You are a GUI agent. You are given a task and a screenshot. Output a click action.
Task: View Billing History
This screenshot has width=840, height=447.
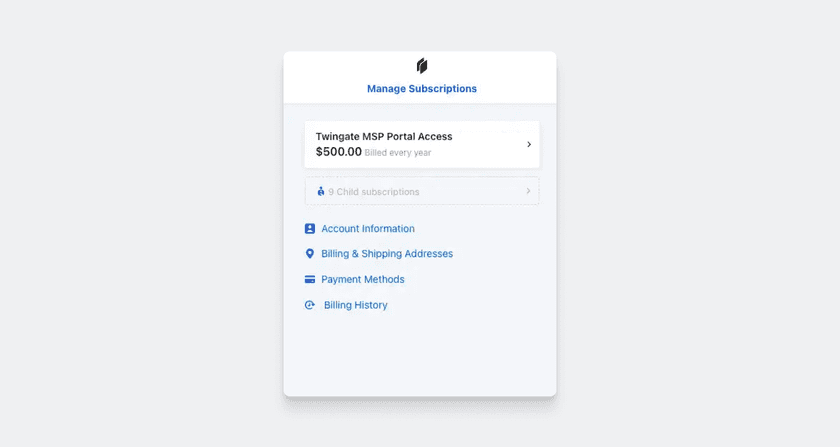coord(356,305)
